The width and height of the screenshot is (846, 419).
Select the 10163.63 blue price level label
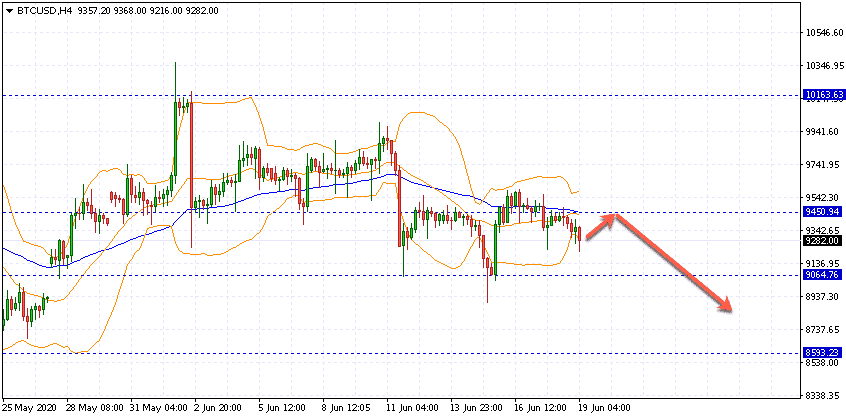(x=823, y=95)
